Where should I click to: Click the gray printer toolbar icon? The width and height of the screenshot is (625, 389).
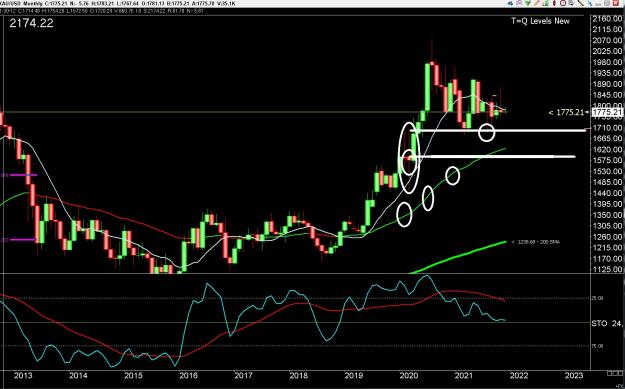tap(571, 3)
